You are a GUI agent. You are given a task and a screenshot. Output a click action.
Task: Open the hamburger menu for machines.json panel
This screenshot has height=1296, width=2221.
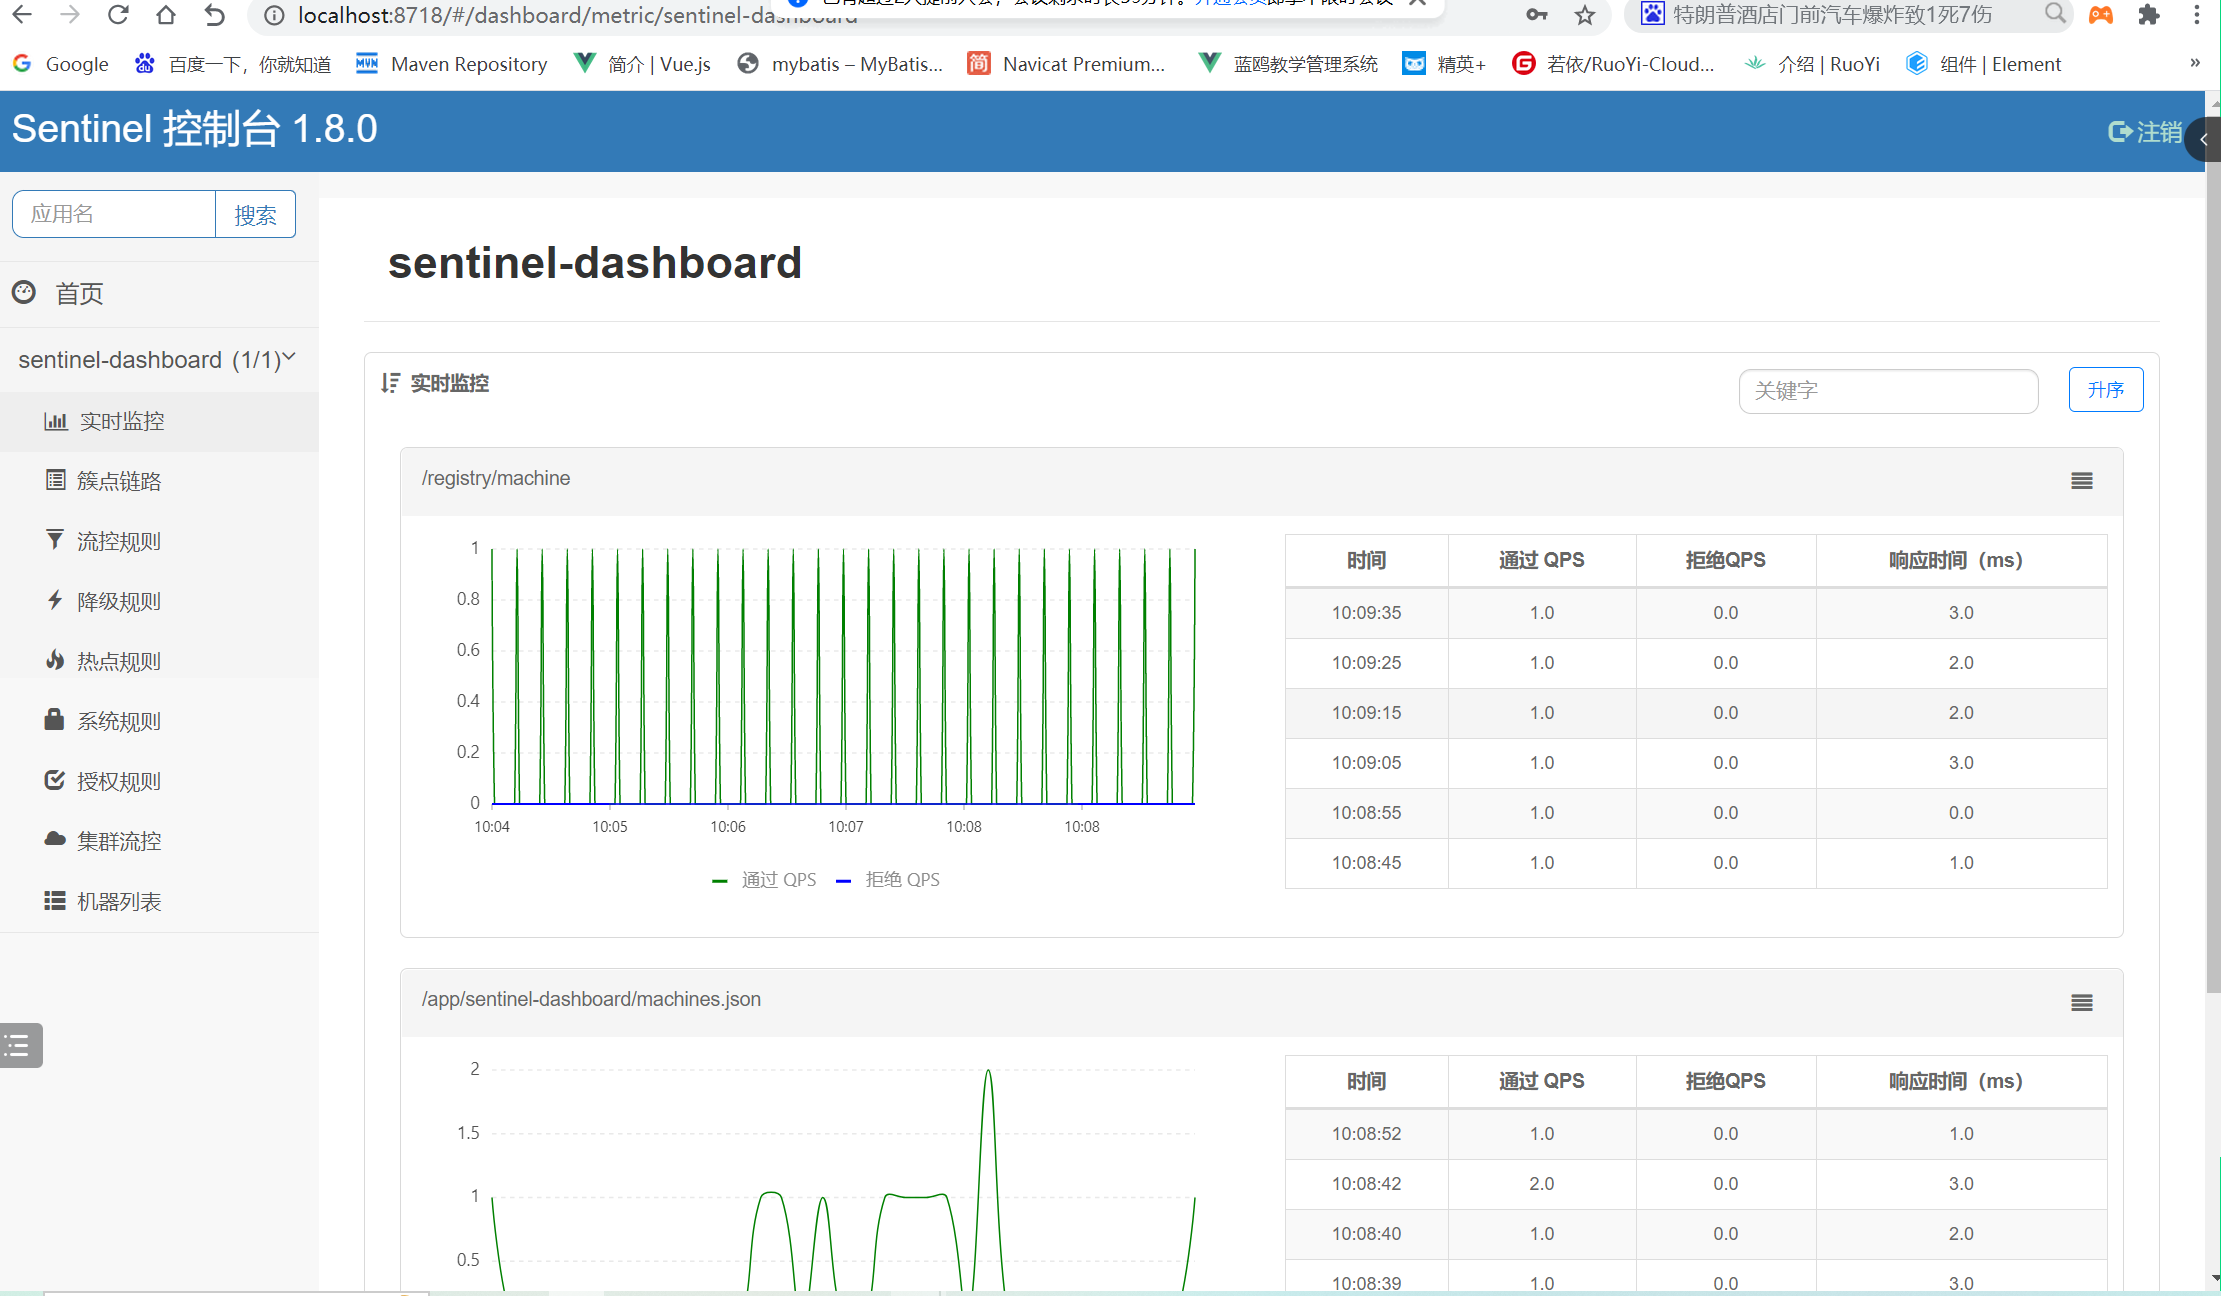click(x=2081, y=1003)
